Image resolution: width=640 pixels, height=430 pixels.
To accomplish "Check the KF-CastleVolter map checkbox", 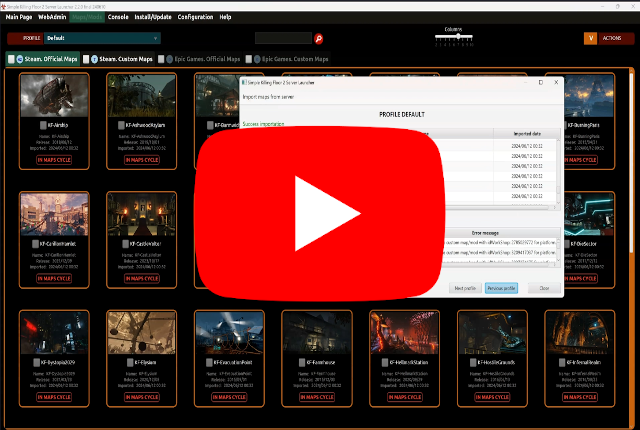I will [x=126, y=244].
